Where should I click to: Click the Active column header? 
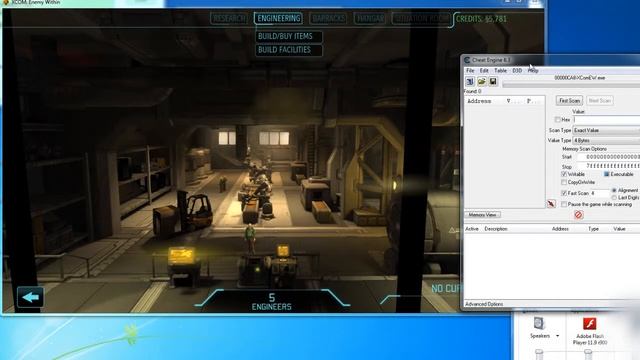pyautogui.click(x=472, y=229)
